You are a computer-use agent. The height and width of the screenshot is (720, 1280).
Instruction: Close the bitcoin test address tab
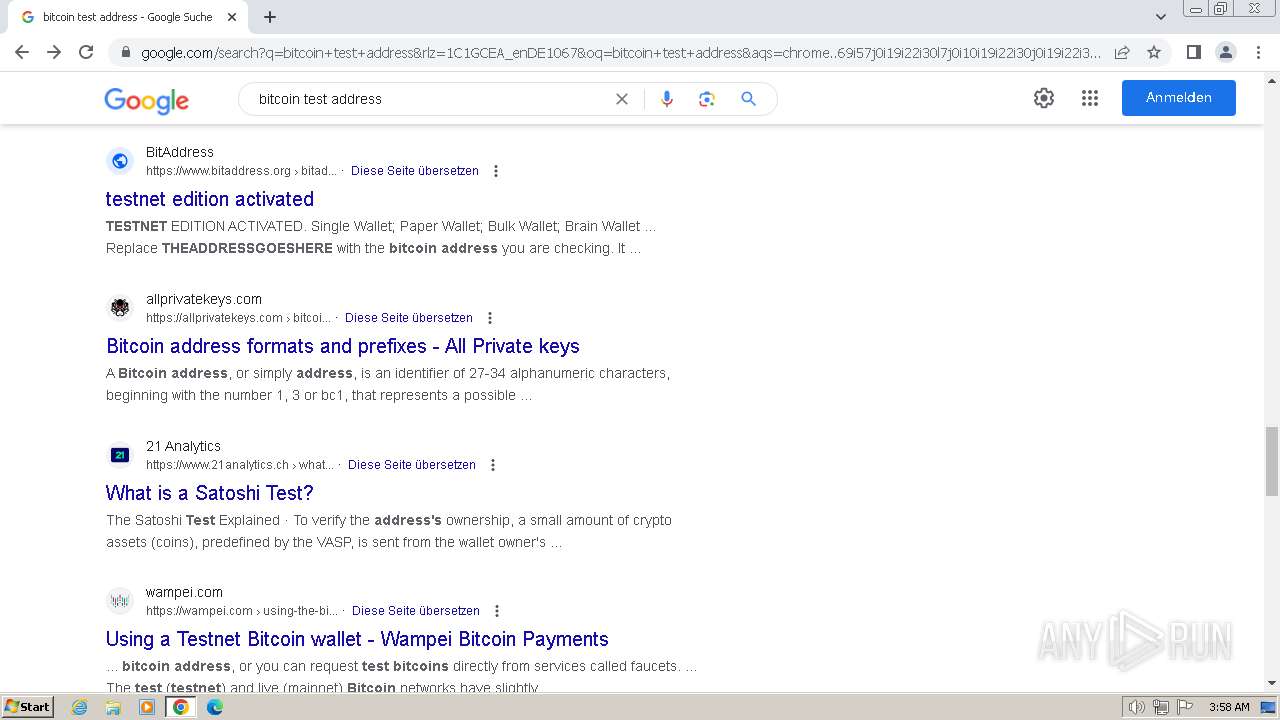click(x=232, y=17)
